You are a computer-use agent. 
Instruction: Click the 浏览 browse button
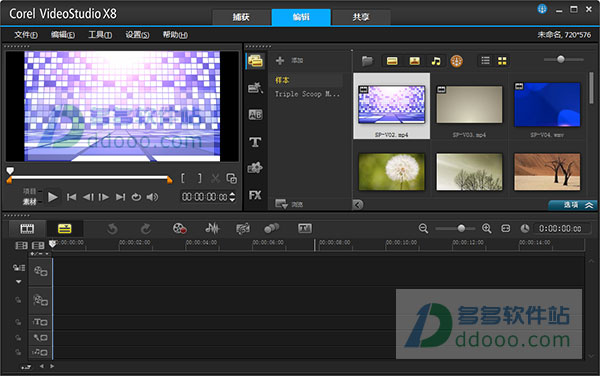click(x=289, y=204)
